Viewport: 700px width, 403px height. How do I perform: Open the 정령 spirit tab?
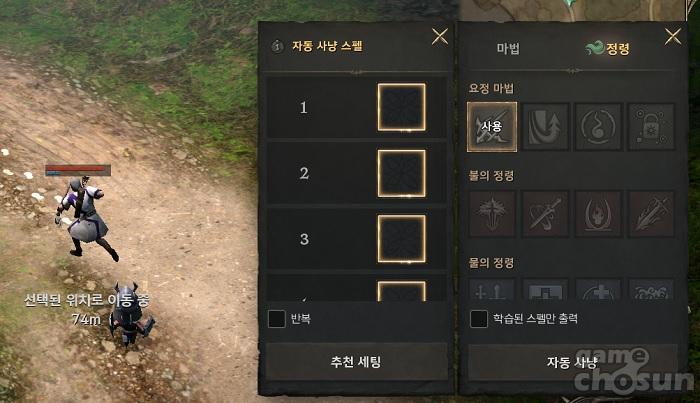[608, 48]
